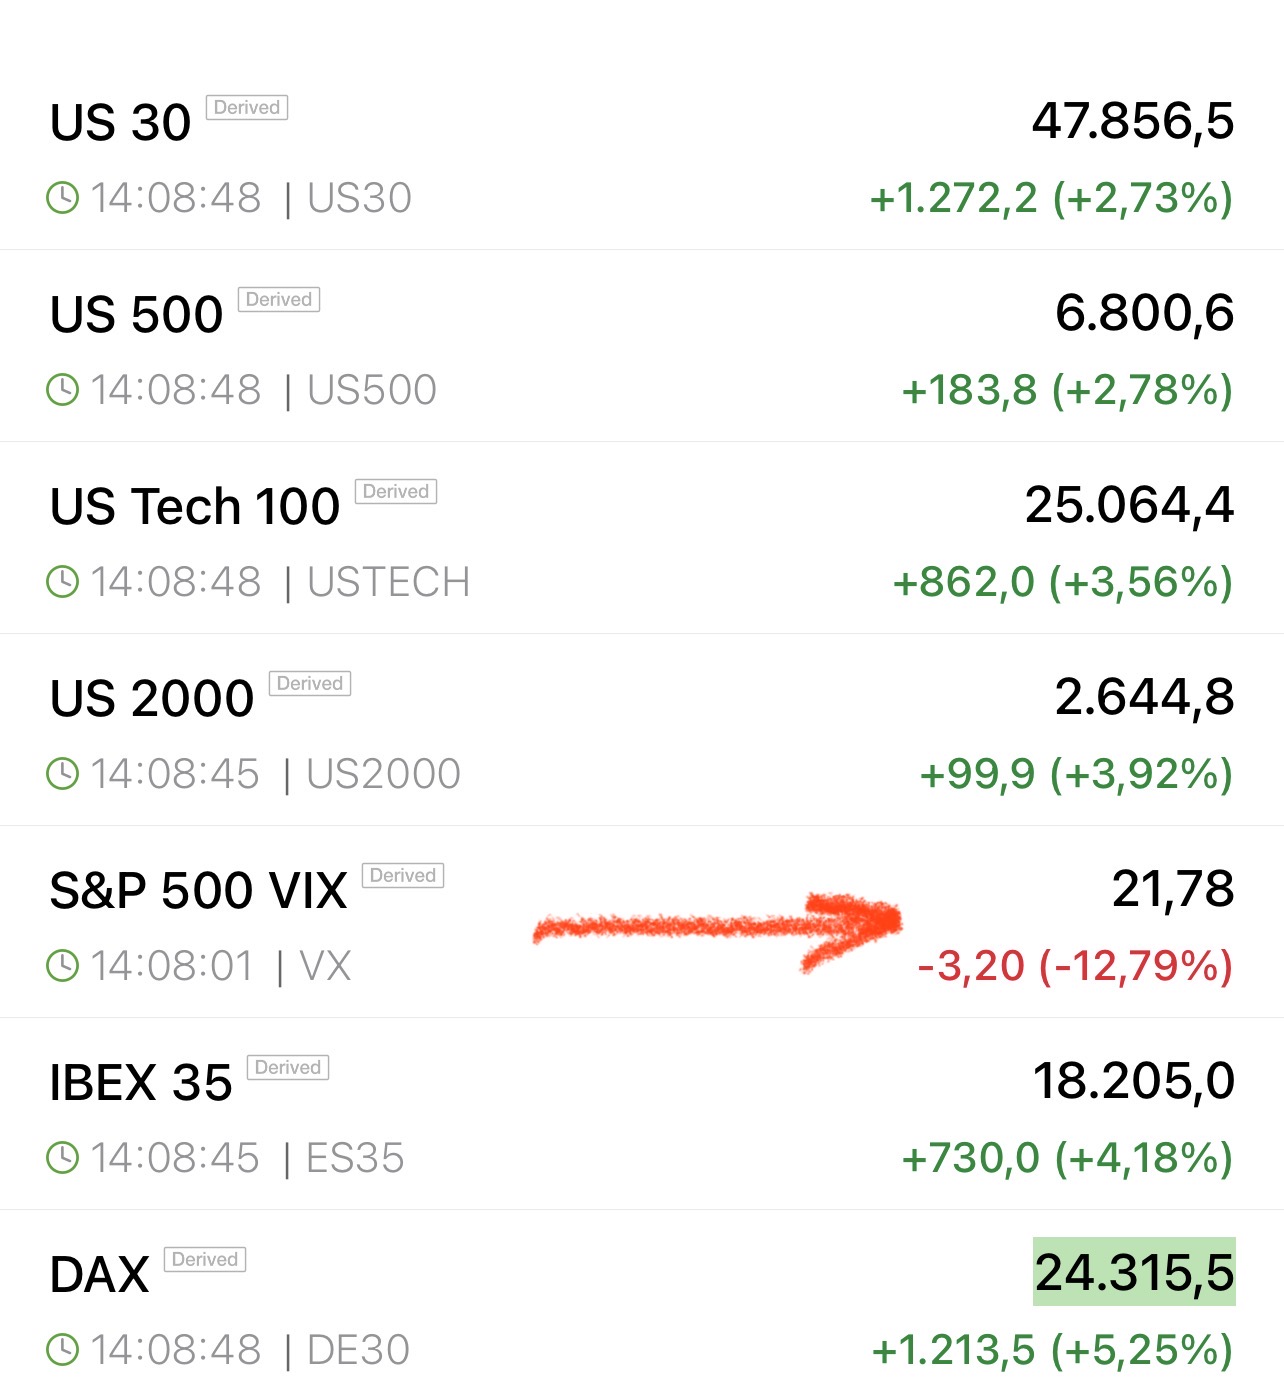Tap the US Tech 100 change +862,0 (+3,56%)
The image size is (1284, 1384).
1062,582
